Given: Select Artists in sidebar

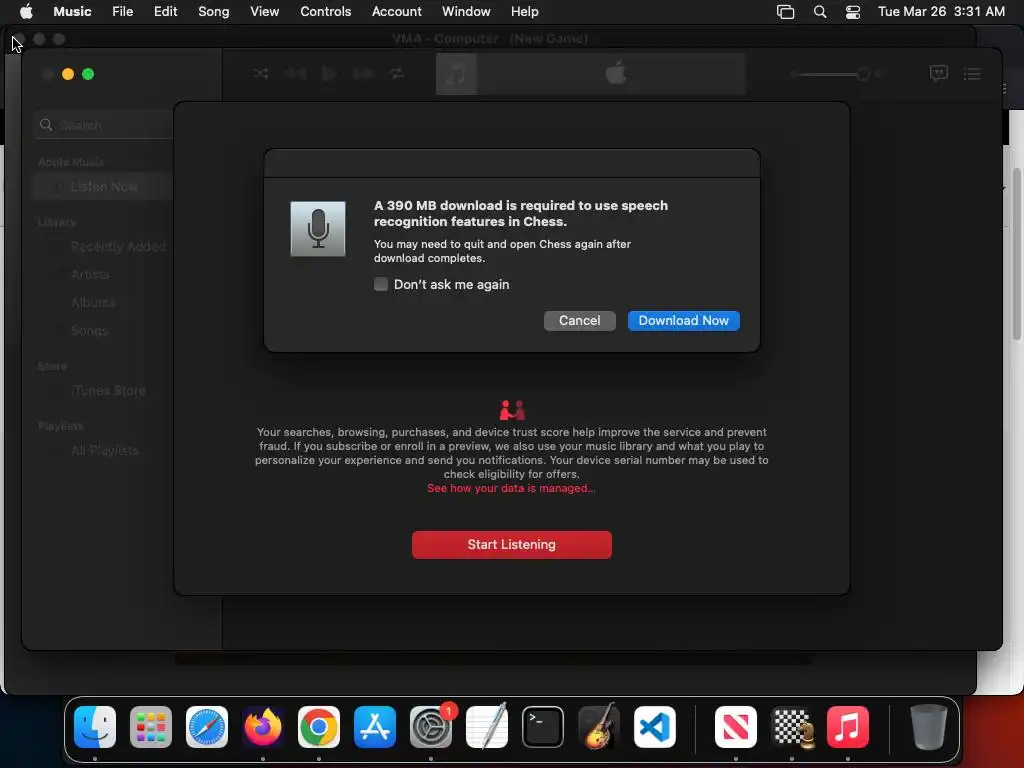Looking at the screenshot, I should [90, 275].
